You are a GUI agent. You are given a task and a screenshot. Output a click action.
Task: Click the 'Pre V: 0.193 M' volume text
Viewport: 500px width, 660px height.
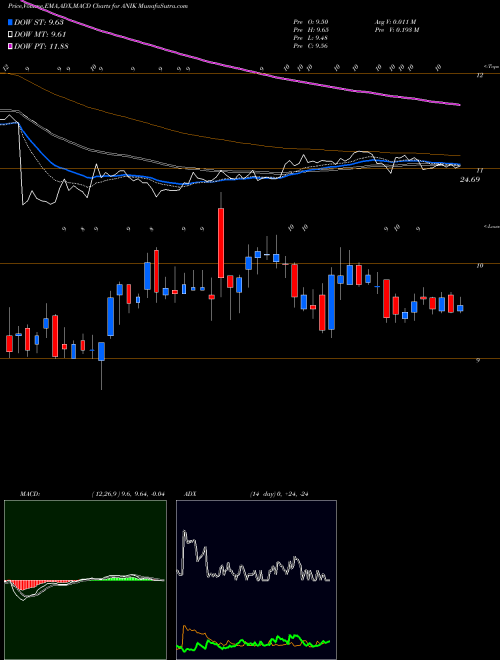coord(396,30)
